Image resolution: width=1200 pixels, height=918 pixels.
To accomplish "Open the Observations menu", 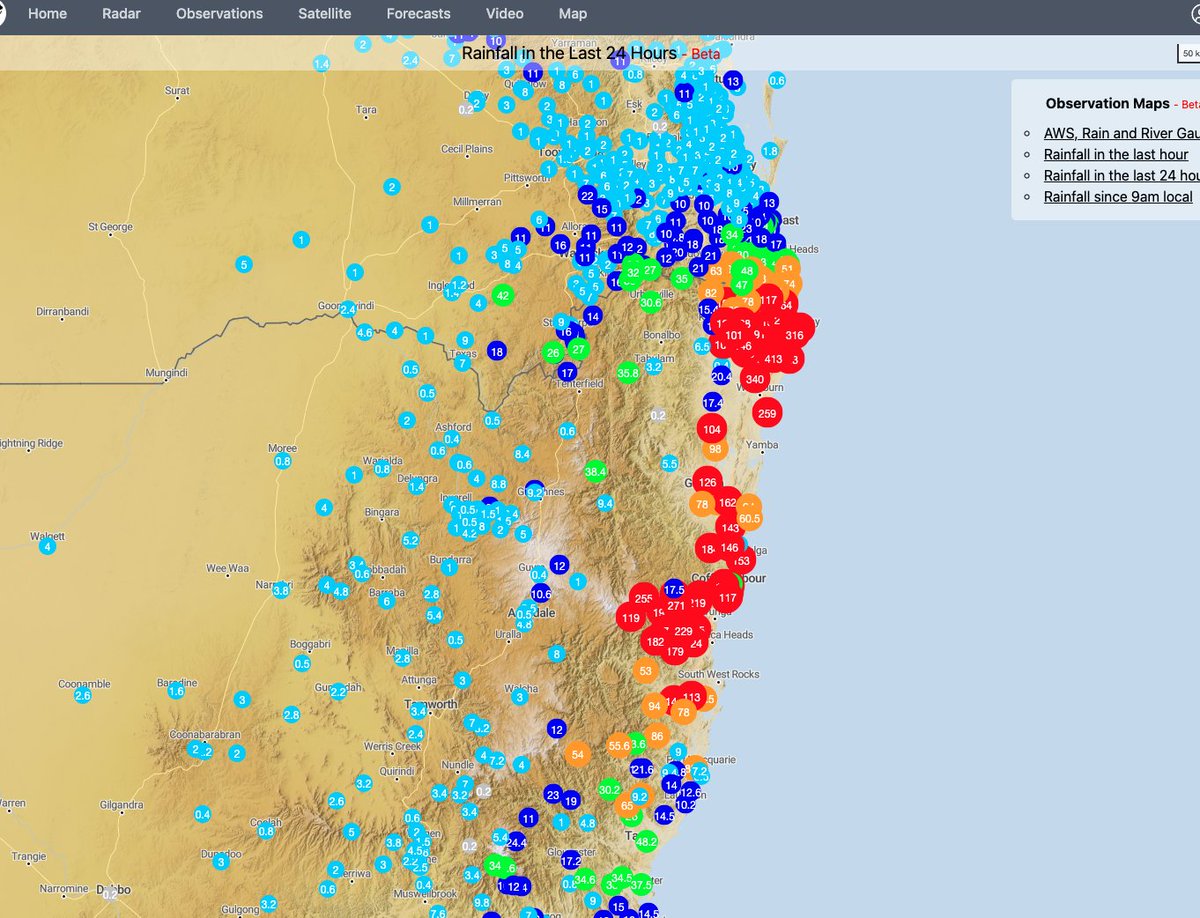I will [x=220, y=14].
